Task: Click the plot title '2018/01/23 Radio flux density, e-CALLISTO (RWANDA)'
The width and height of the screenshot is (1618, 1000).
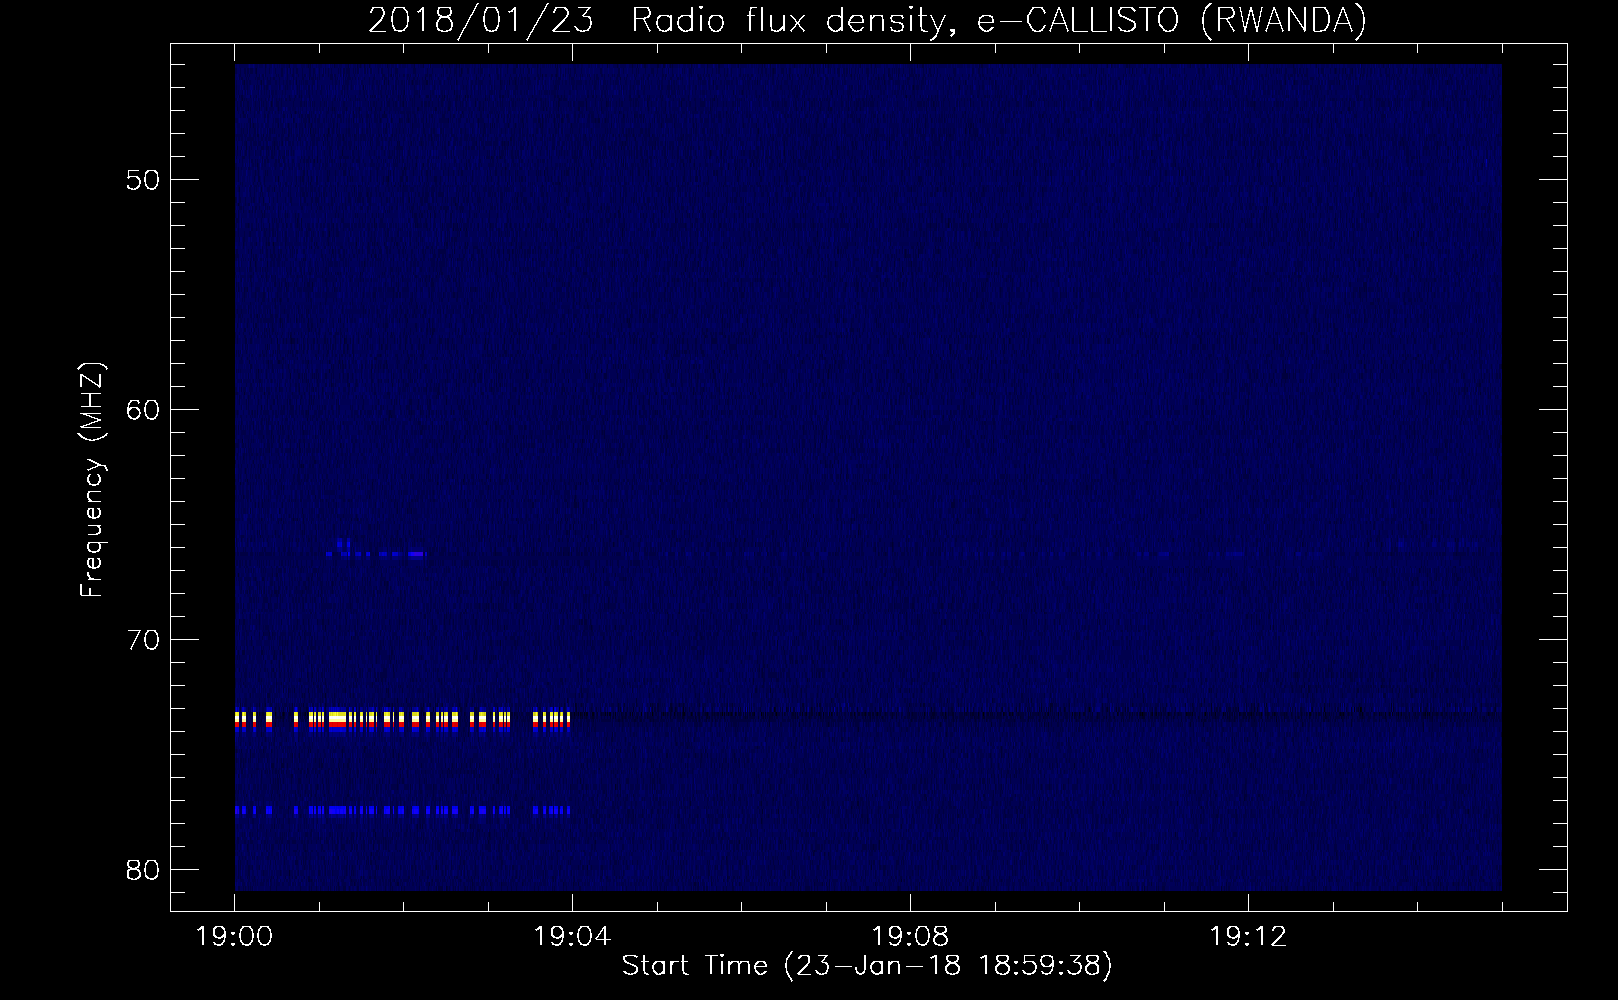Action: click(x=867, y=20)
